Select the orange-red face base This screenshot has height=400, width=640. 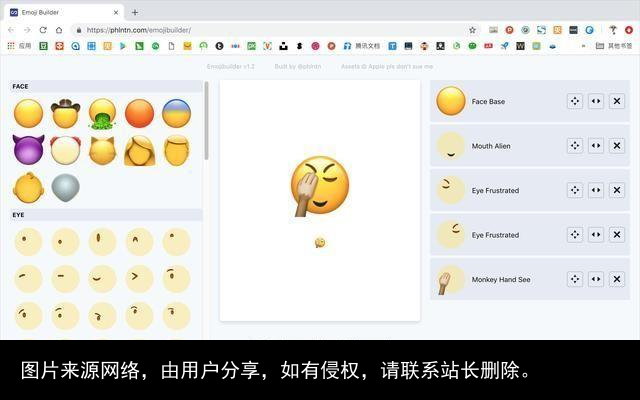(139, 113)
